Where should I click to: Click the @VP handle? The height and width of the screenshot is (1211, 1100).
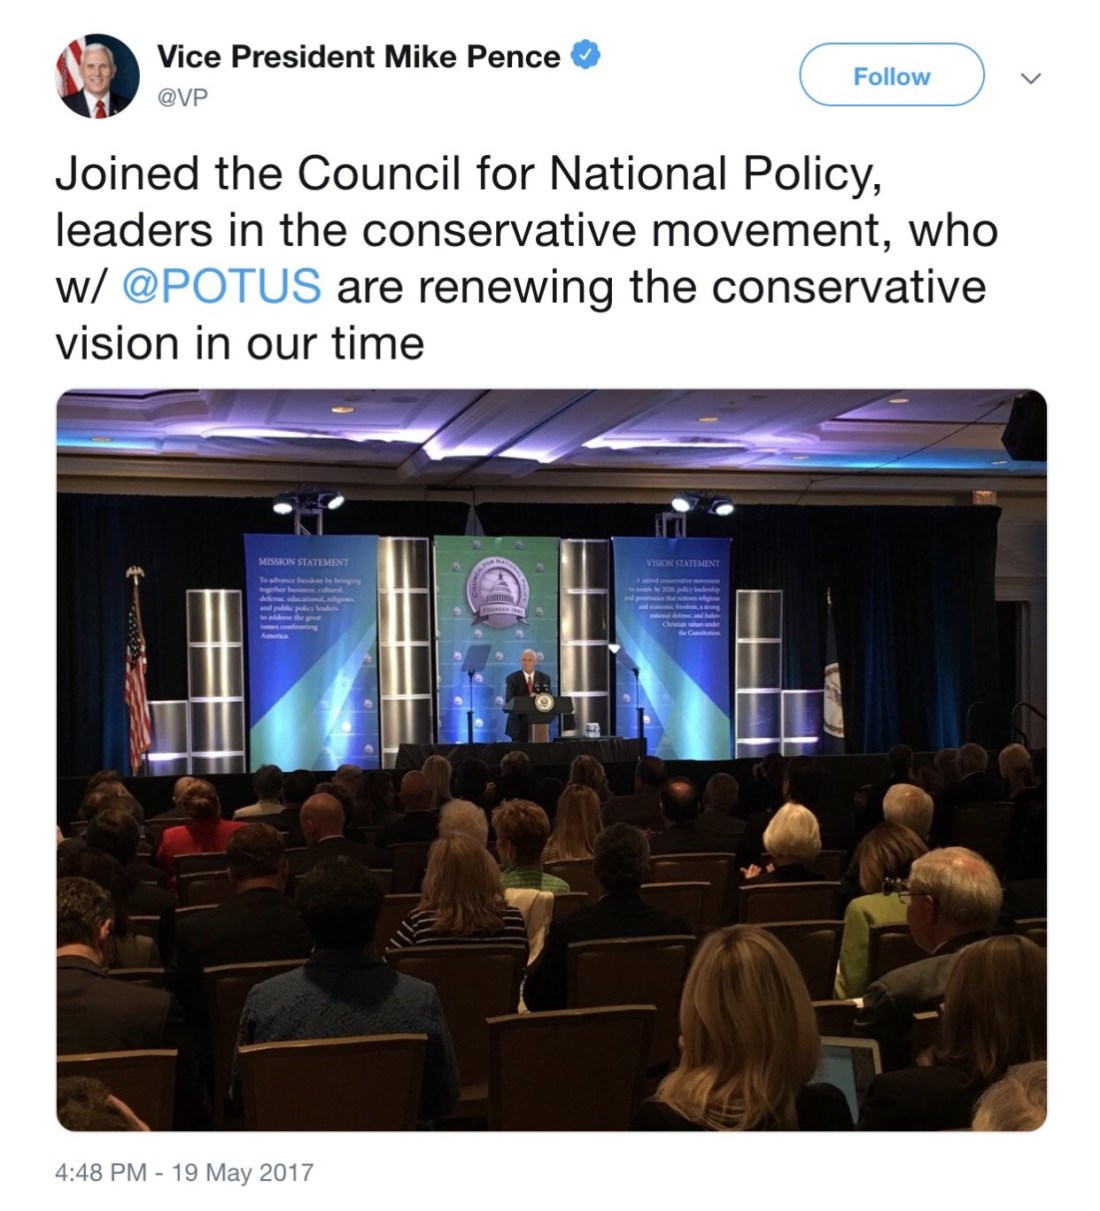click(x=183, y=98)
